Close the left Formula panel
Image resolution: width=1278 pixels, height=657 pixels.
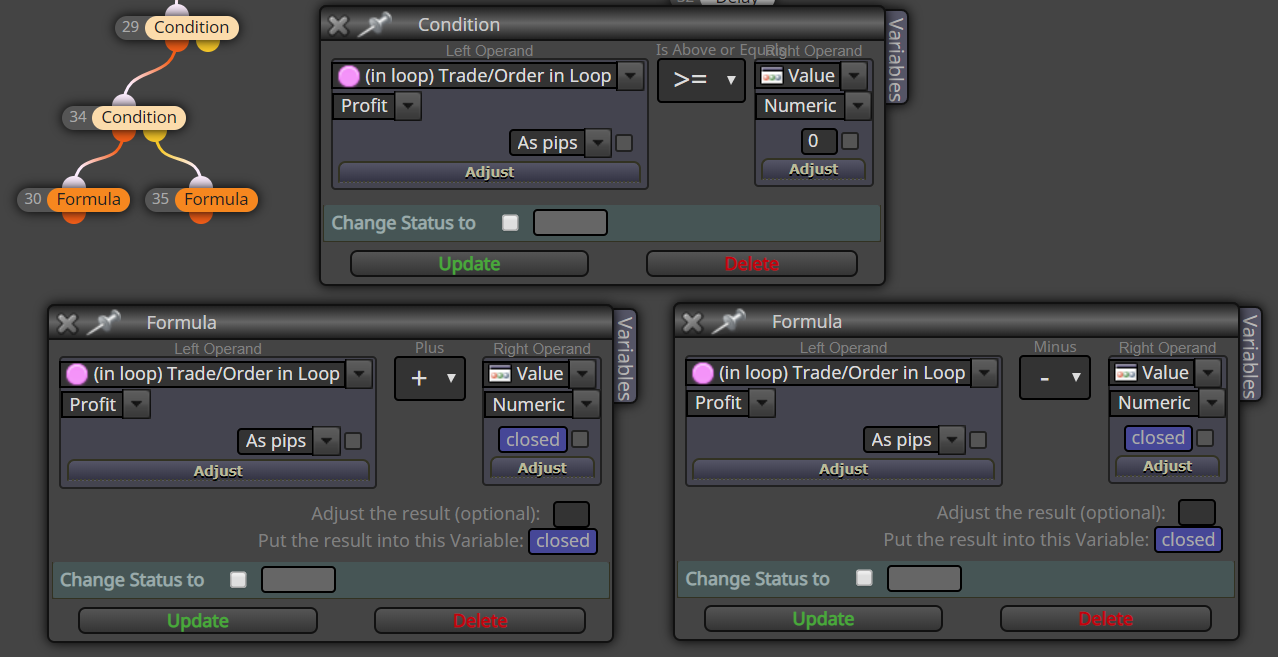click(x=67, y=323)
